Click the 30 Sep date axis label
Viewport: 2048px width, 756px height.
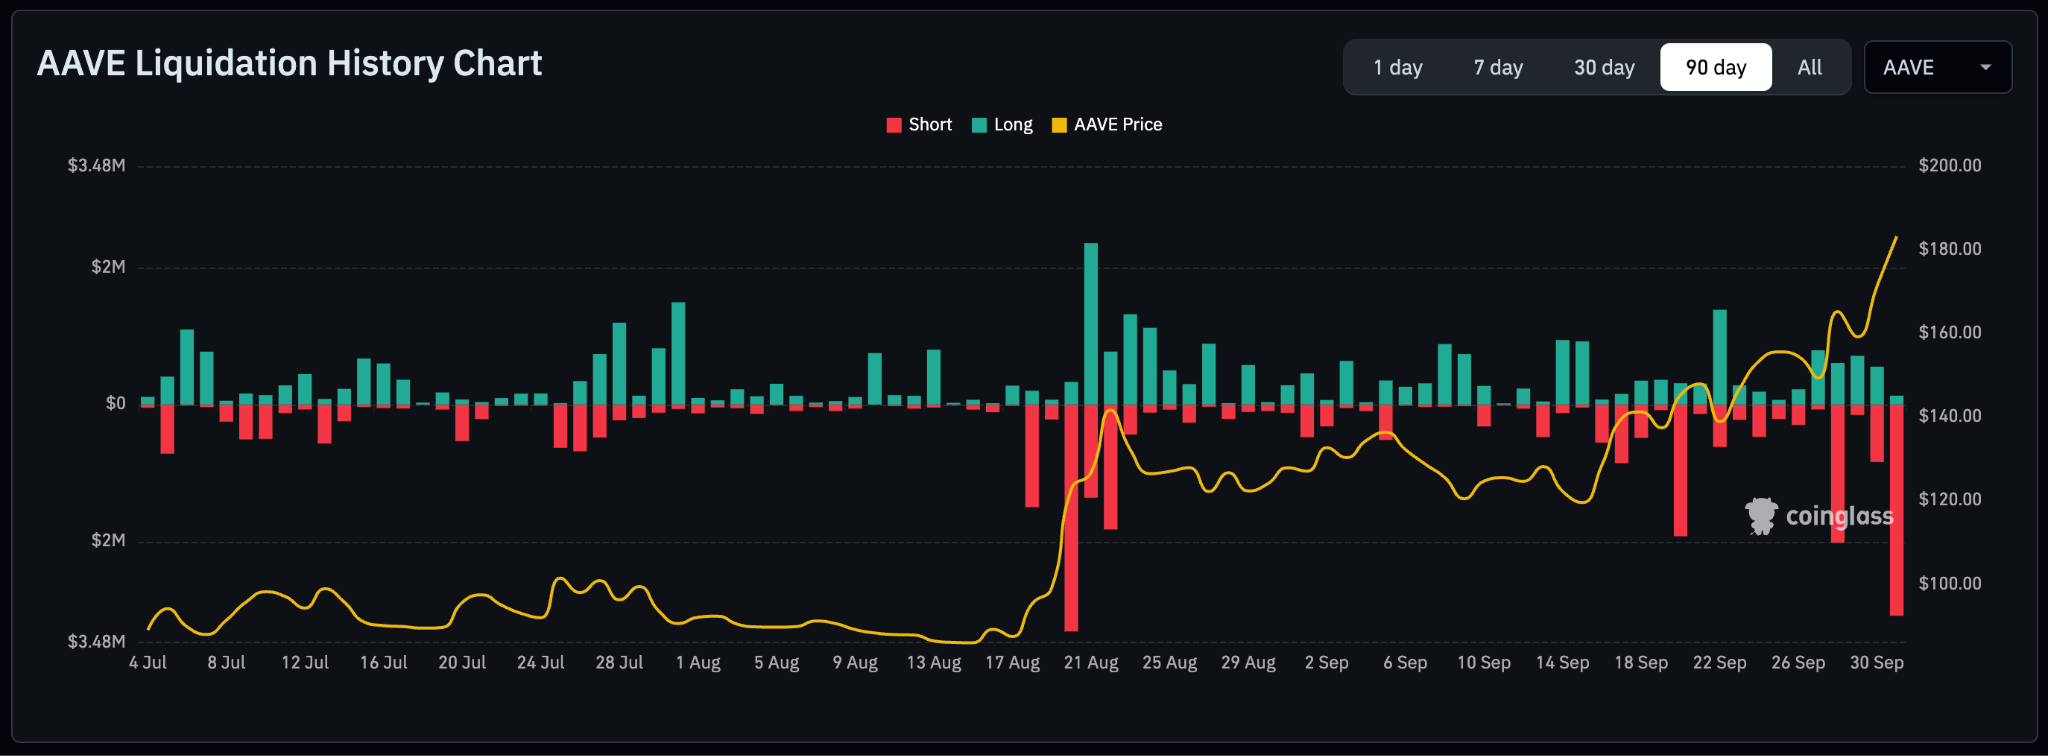[x=1877, y=663]
